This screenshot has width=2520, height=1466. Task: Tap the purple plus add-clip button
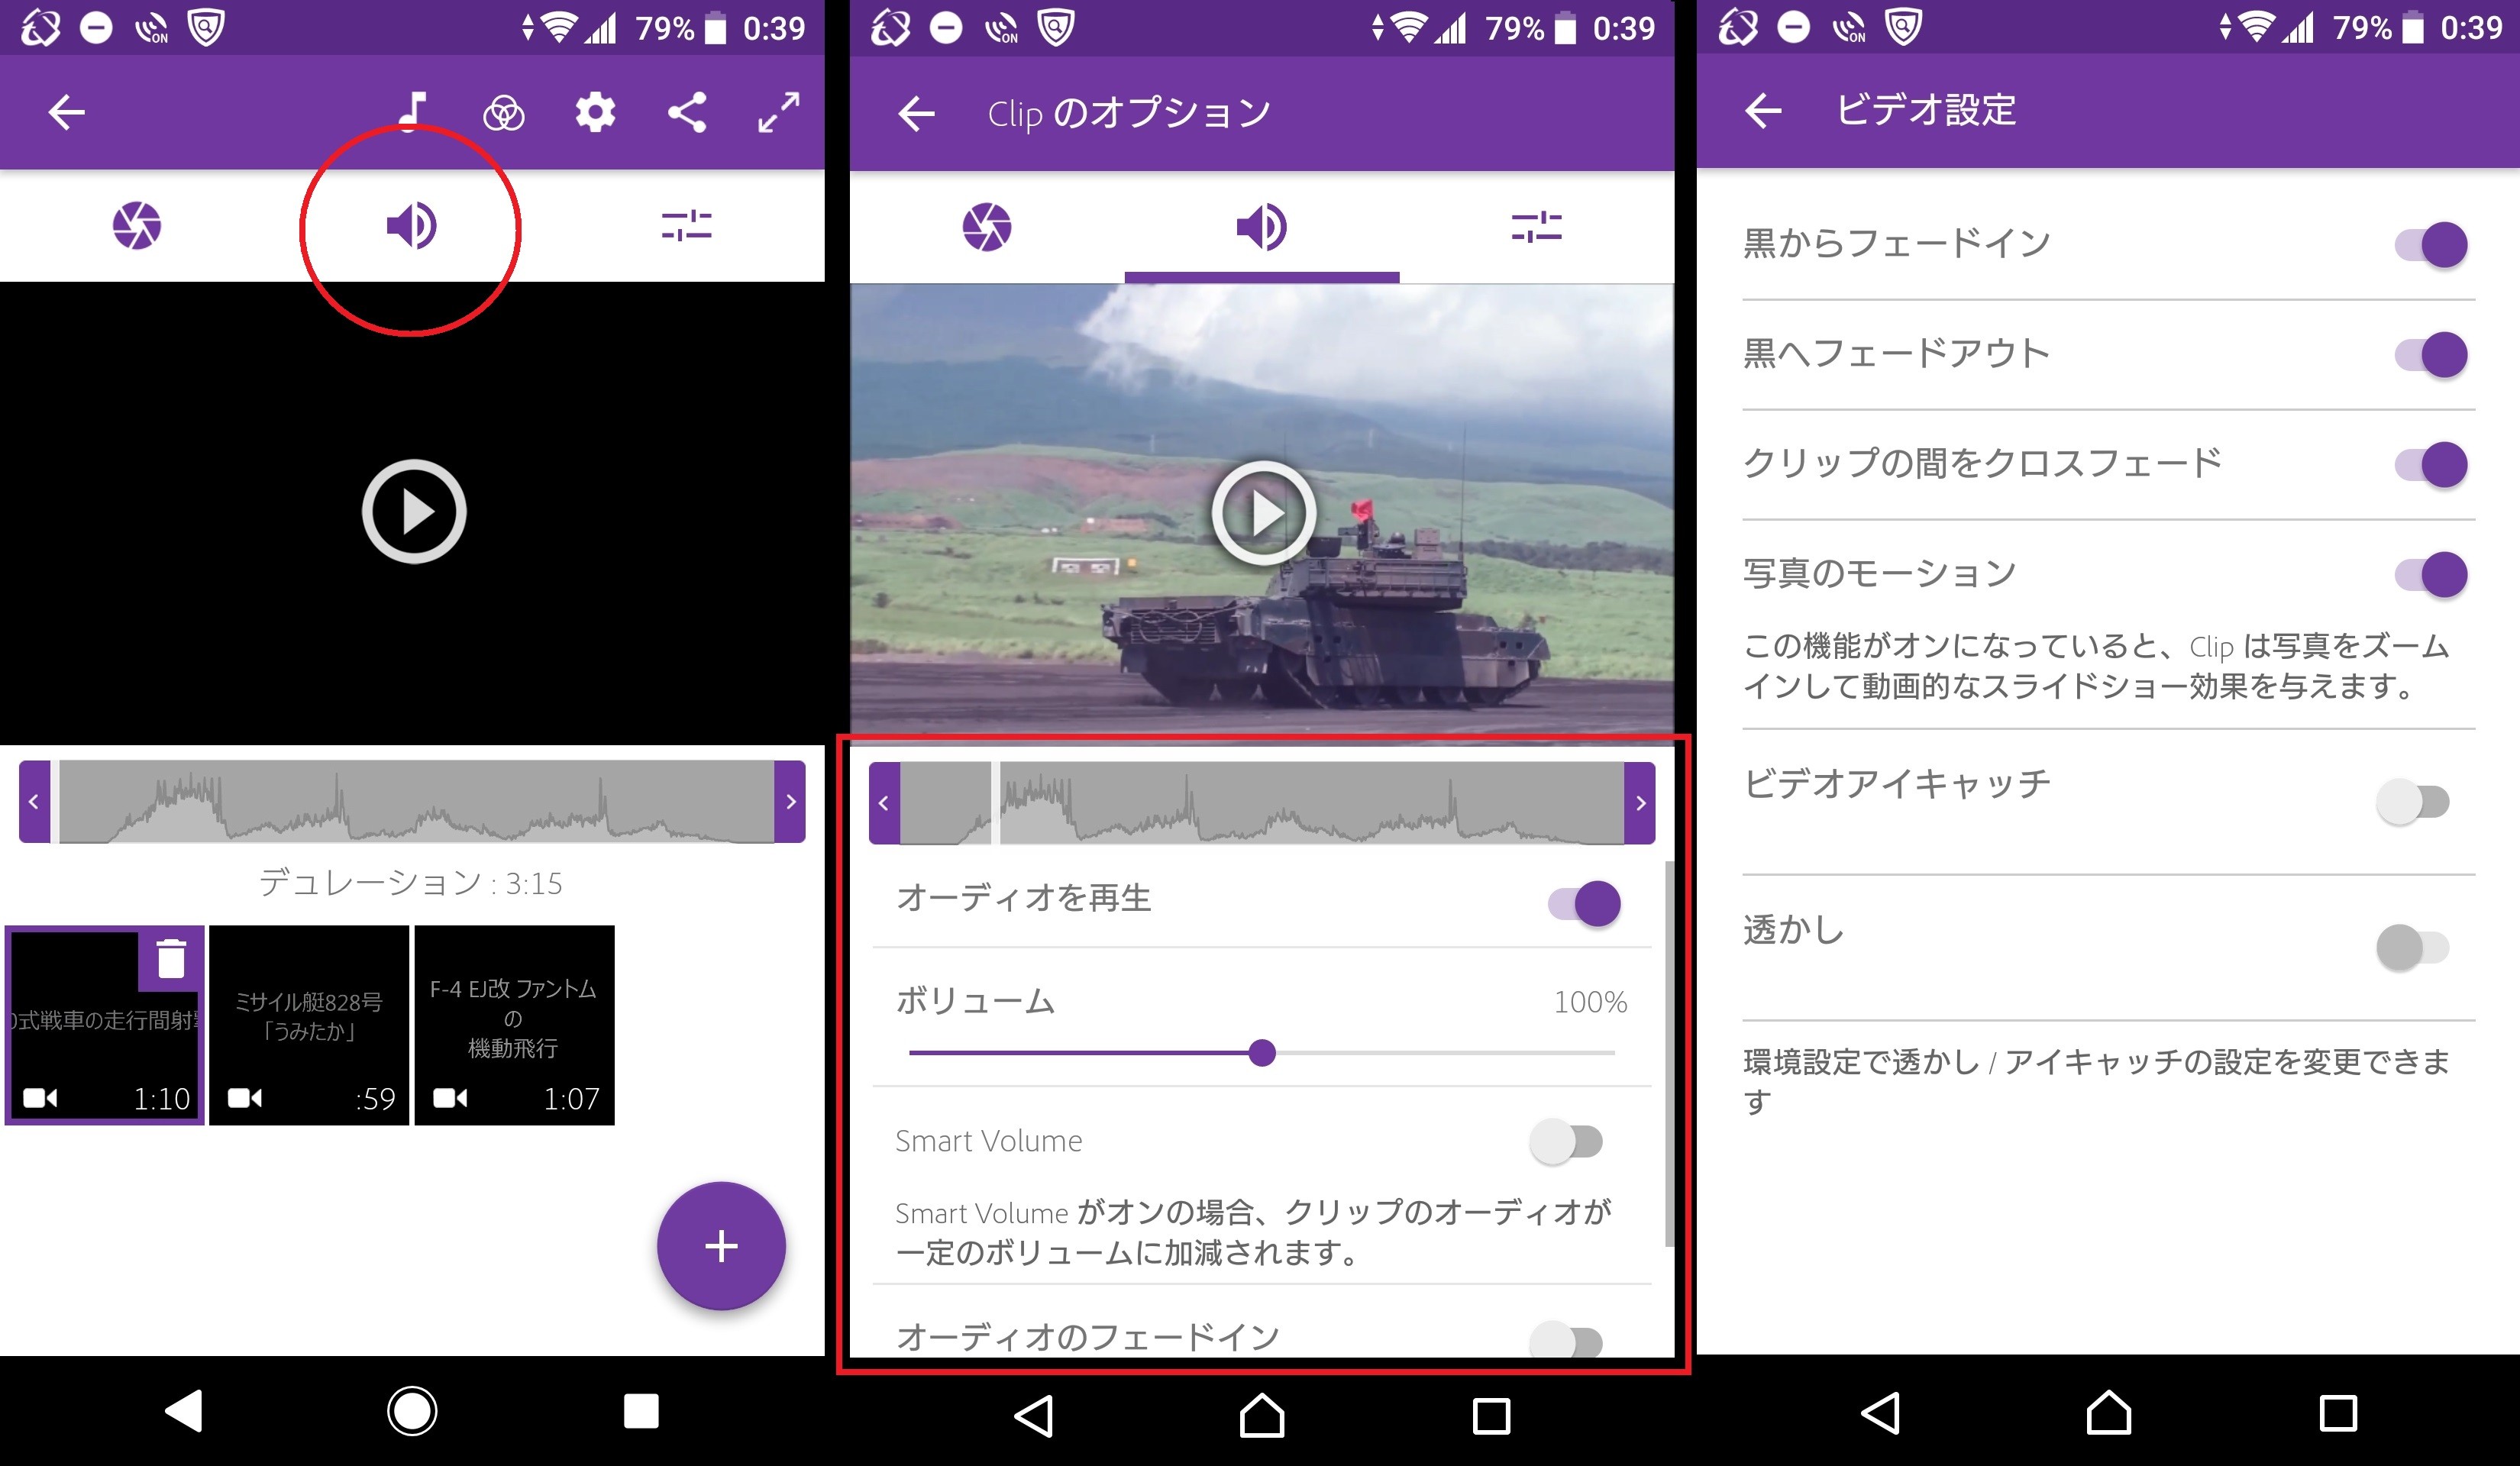(x=720, y=1246)
